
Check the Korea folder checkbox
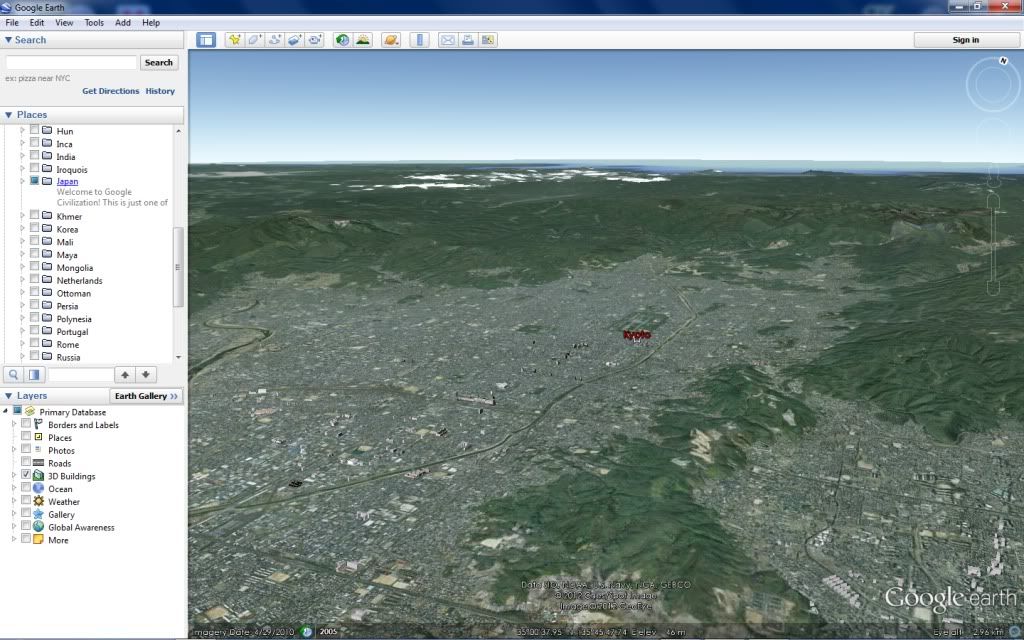[x=34, y=229]
